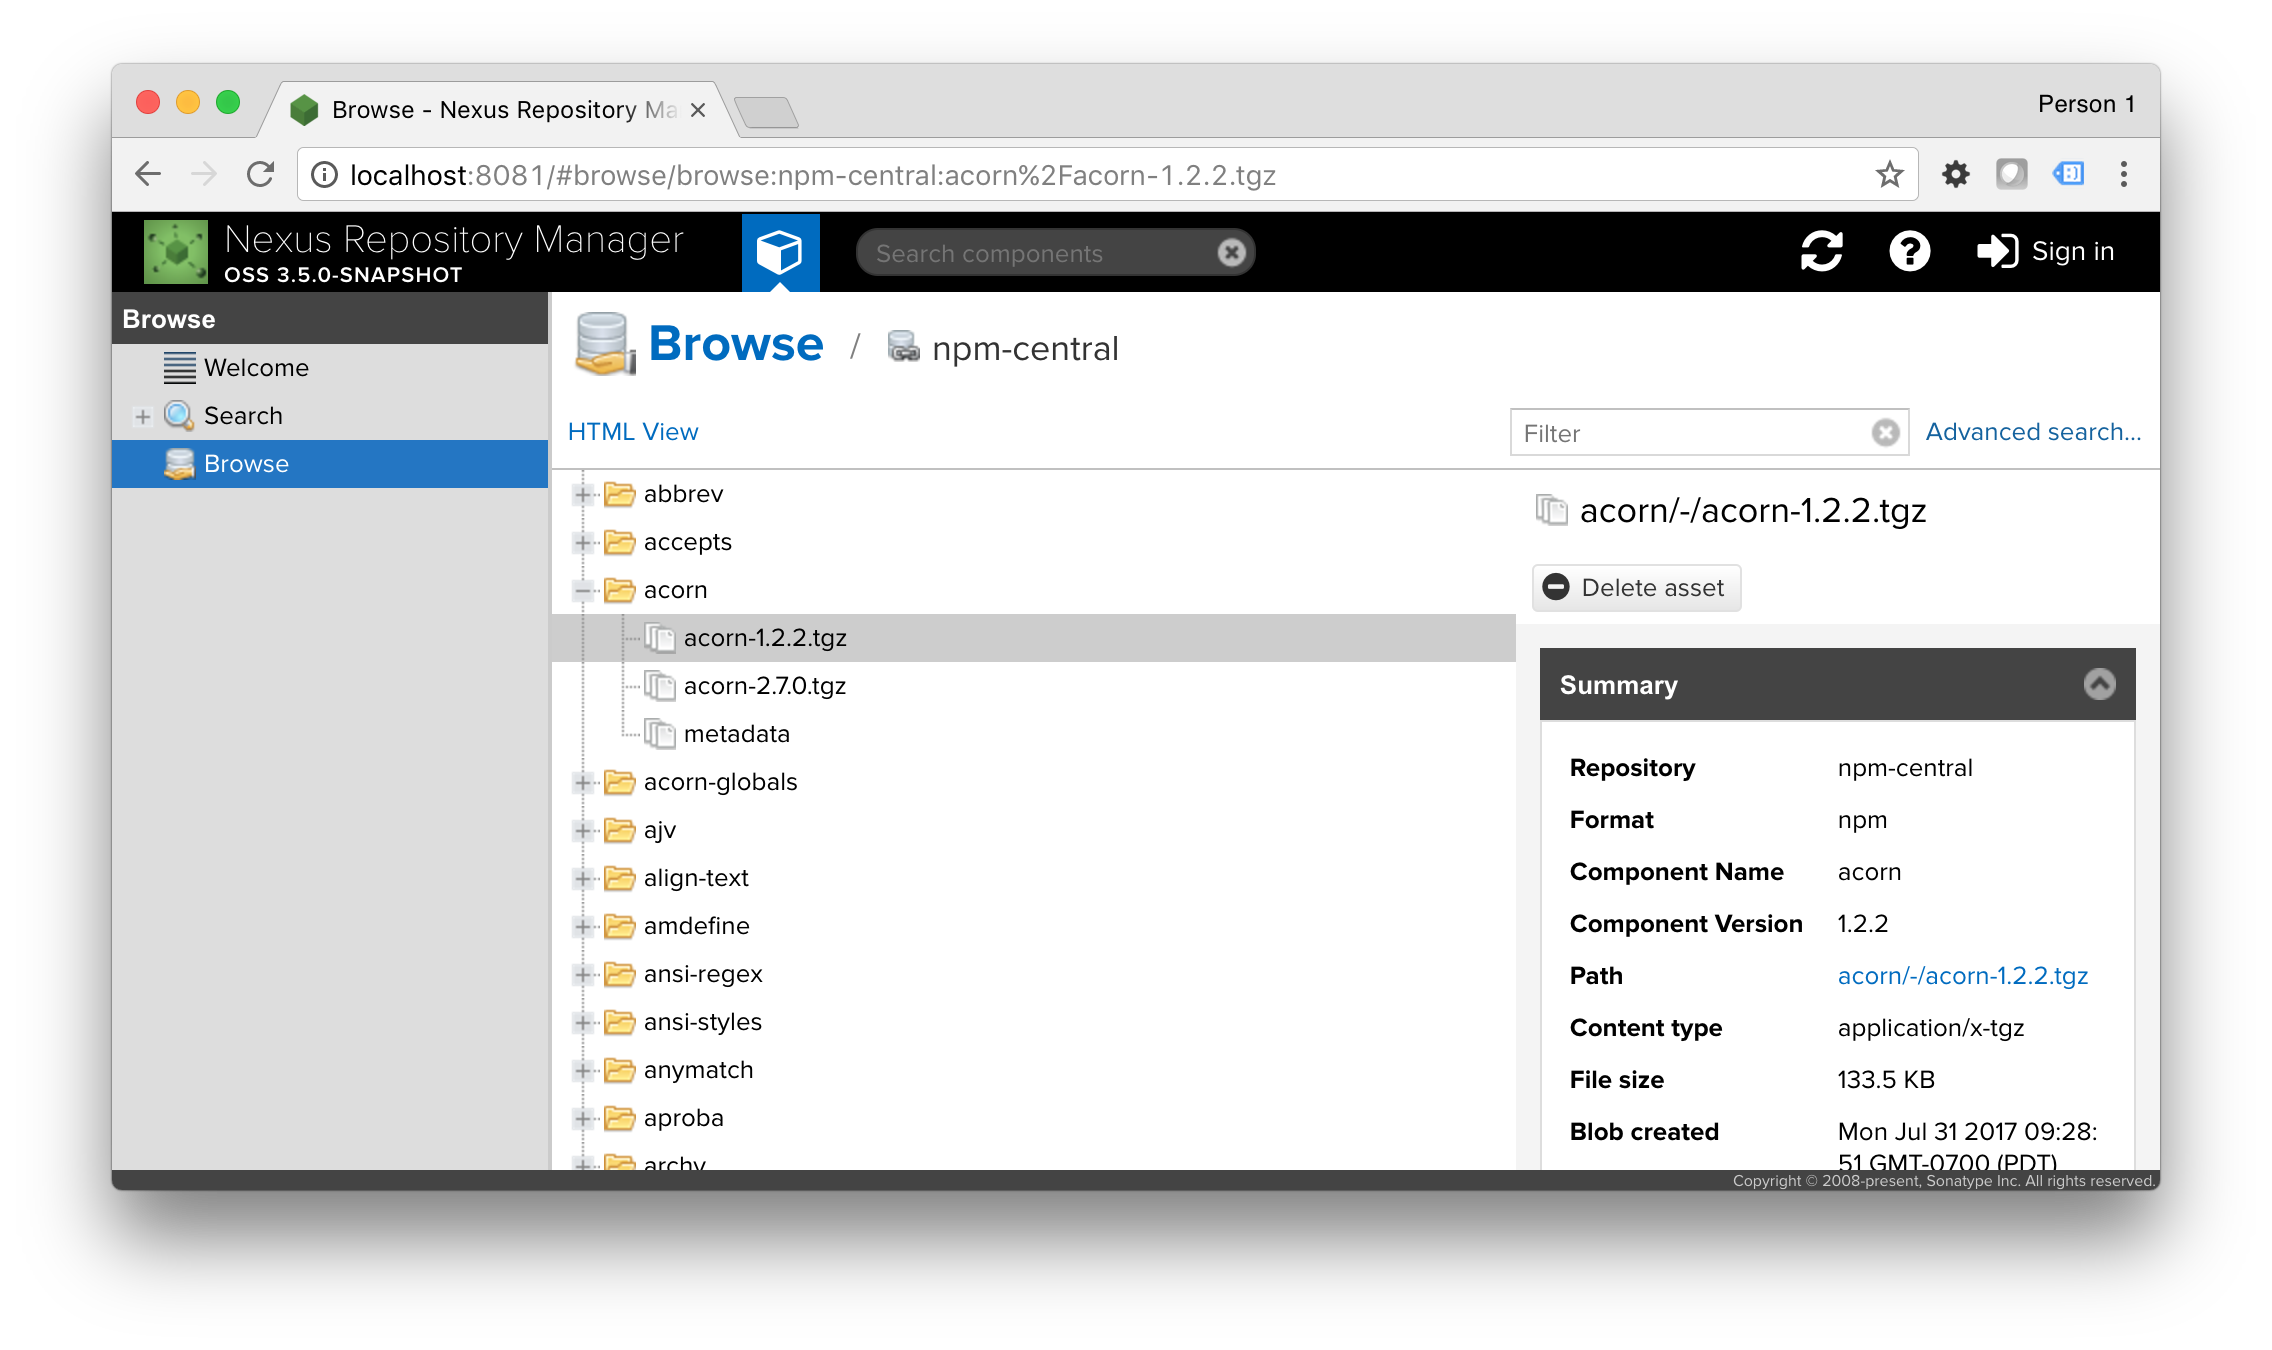Image resolution: width=2272 pixels, height=1350 pixels.
Task: Open the Chrome three-dot menu
Action: [x=2123, y=175]
